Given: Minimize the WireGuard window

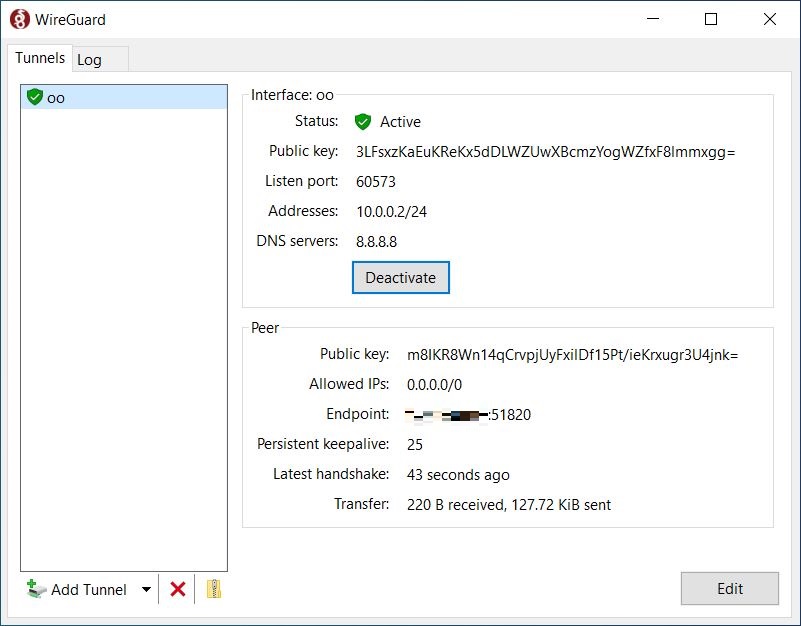Looking at the screenshot, I should [x=653, y=19].
